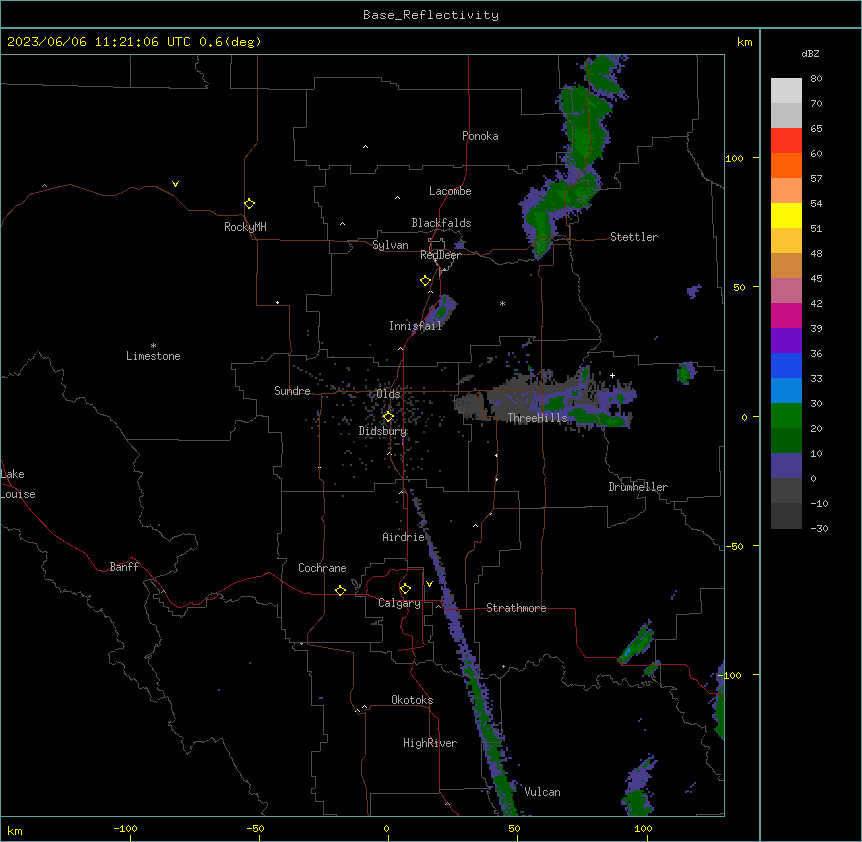Click the Banff town label
Viewport: 862px width, 842px height.
pyautogui.click(x=124, y=567)
